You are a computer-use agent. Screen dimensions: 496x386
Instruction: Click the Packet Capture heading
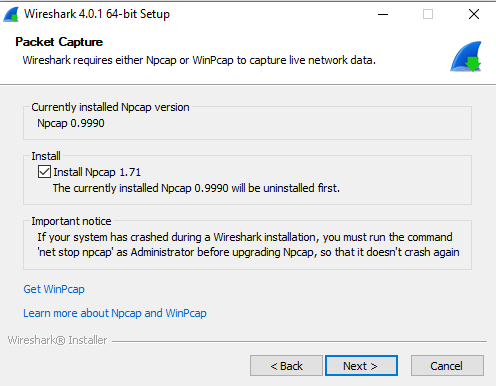59,42
